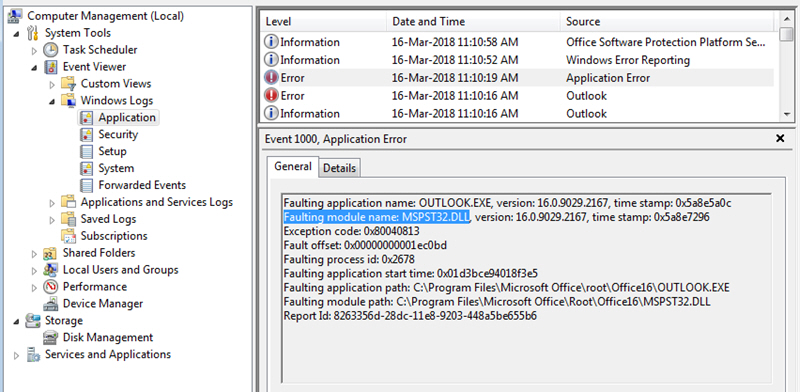Expand Applications and Services Logs node
The image size is (800, 392).
(x=52, y=203)
